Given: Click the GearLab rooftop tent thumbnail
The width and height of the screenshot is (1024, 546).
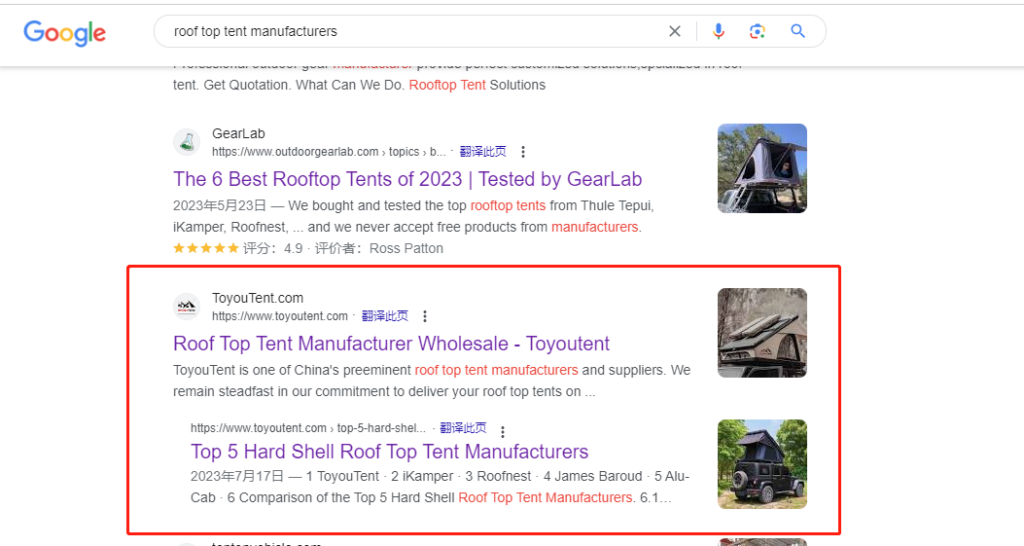Looking at the screenshot, I should click(x=762, y=169).
